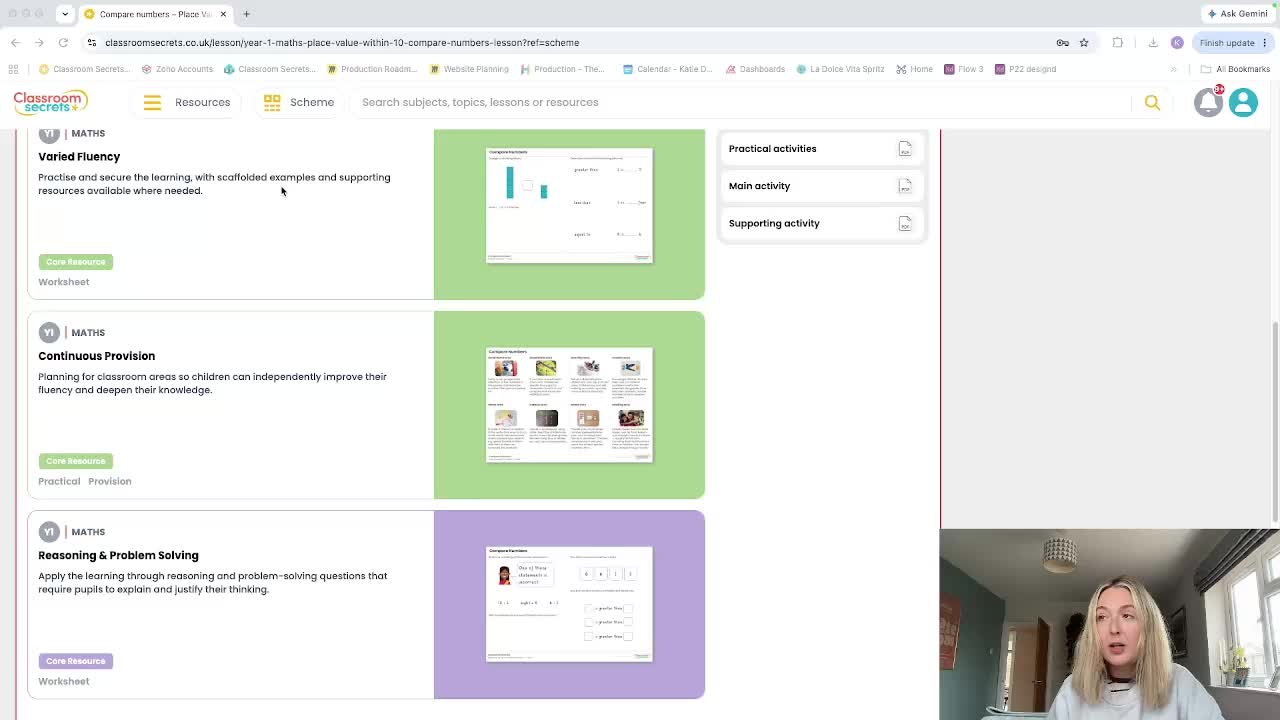The height and width of the screenshot is (720, 1280).
Task: Click the Ask Gemini button
Action: point(1238,14)
